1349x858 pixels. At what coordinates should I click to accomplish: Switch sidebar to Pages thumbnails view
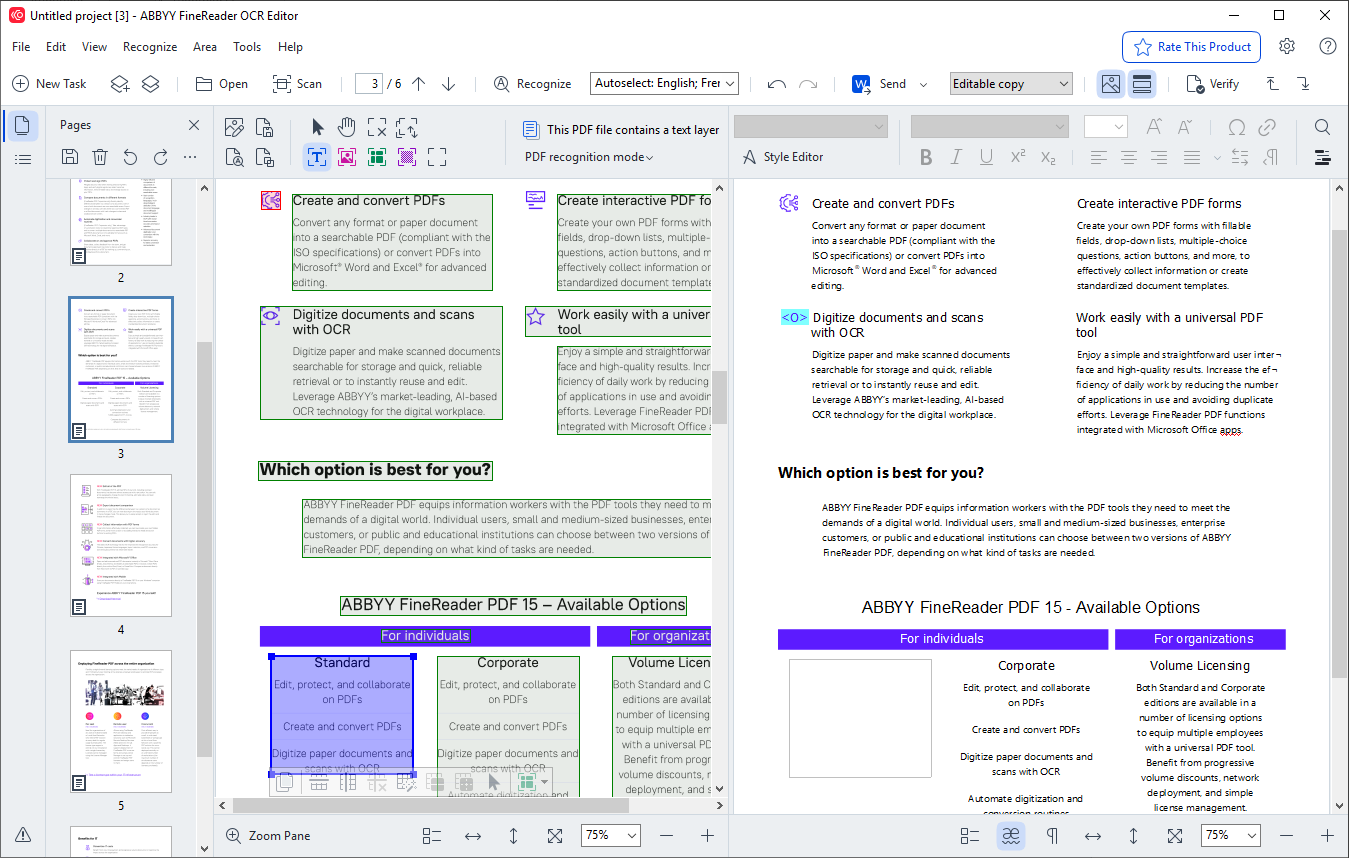click(22, 126)
